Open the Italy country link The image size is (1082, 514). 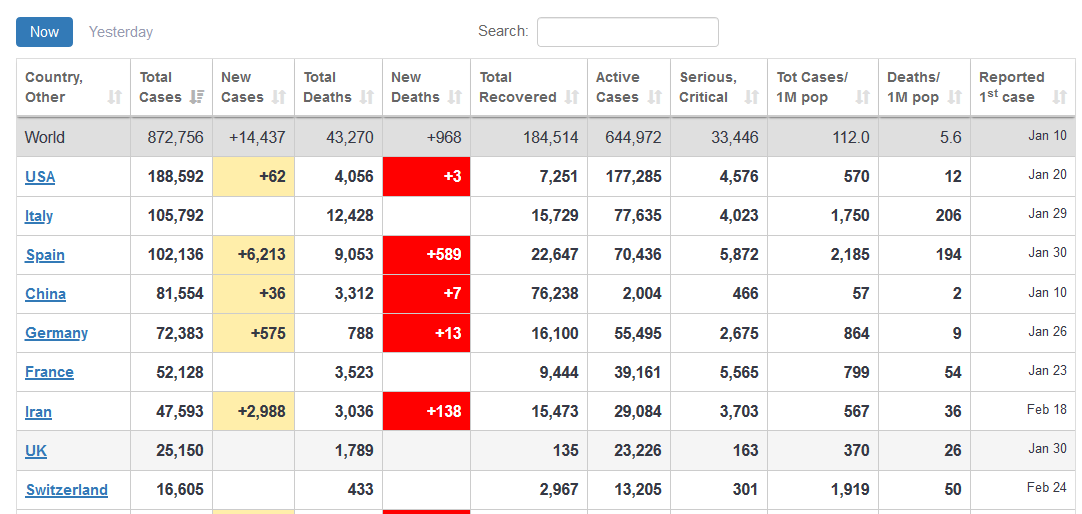[x=39, y=216]
